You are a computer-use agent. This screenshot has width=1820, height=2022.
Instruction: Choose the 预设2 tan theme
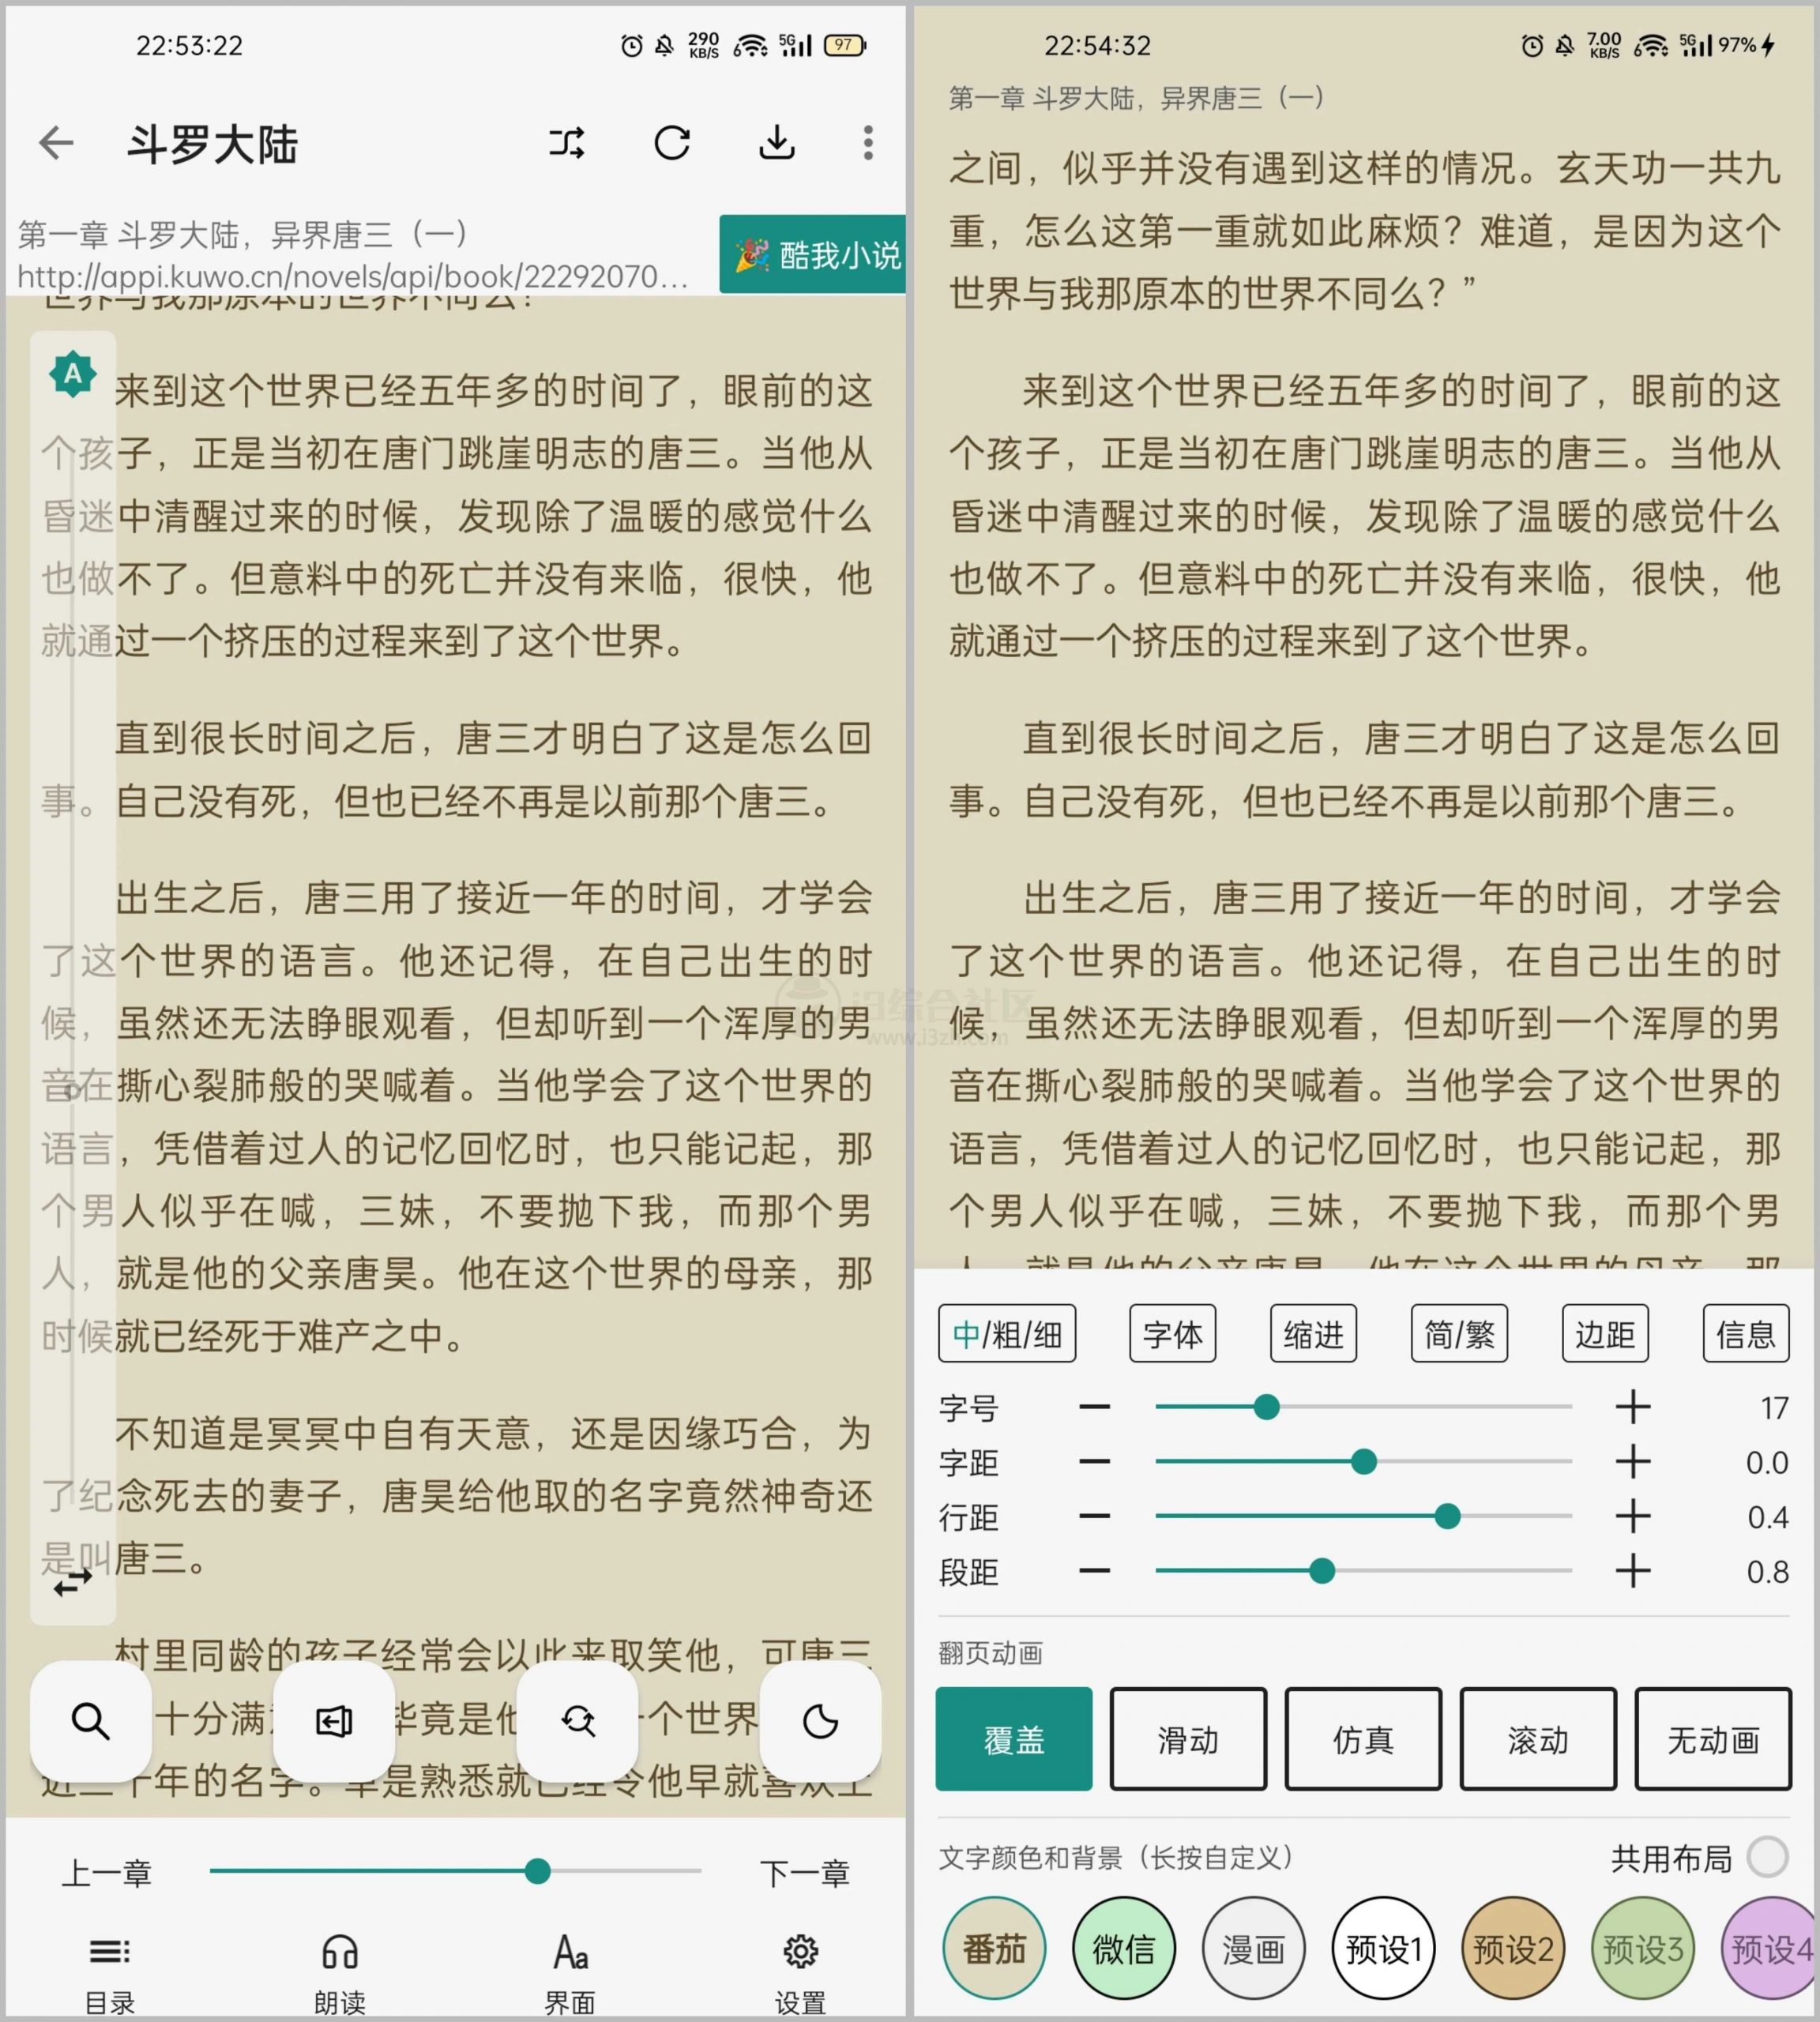[1513, 1948]
